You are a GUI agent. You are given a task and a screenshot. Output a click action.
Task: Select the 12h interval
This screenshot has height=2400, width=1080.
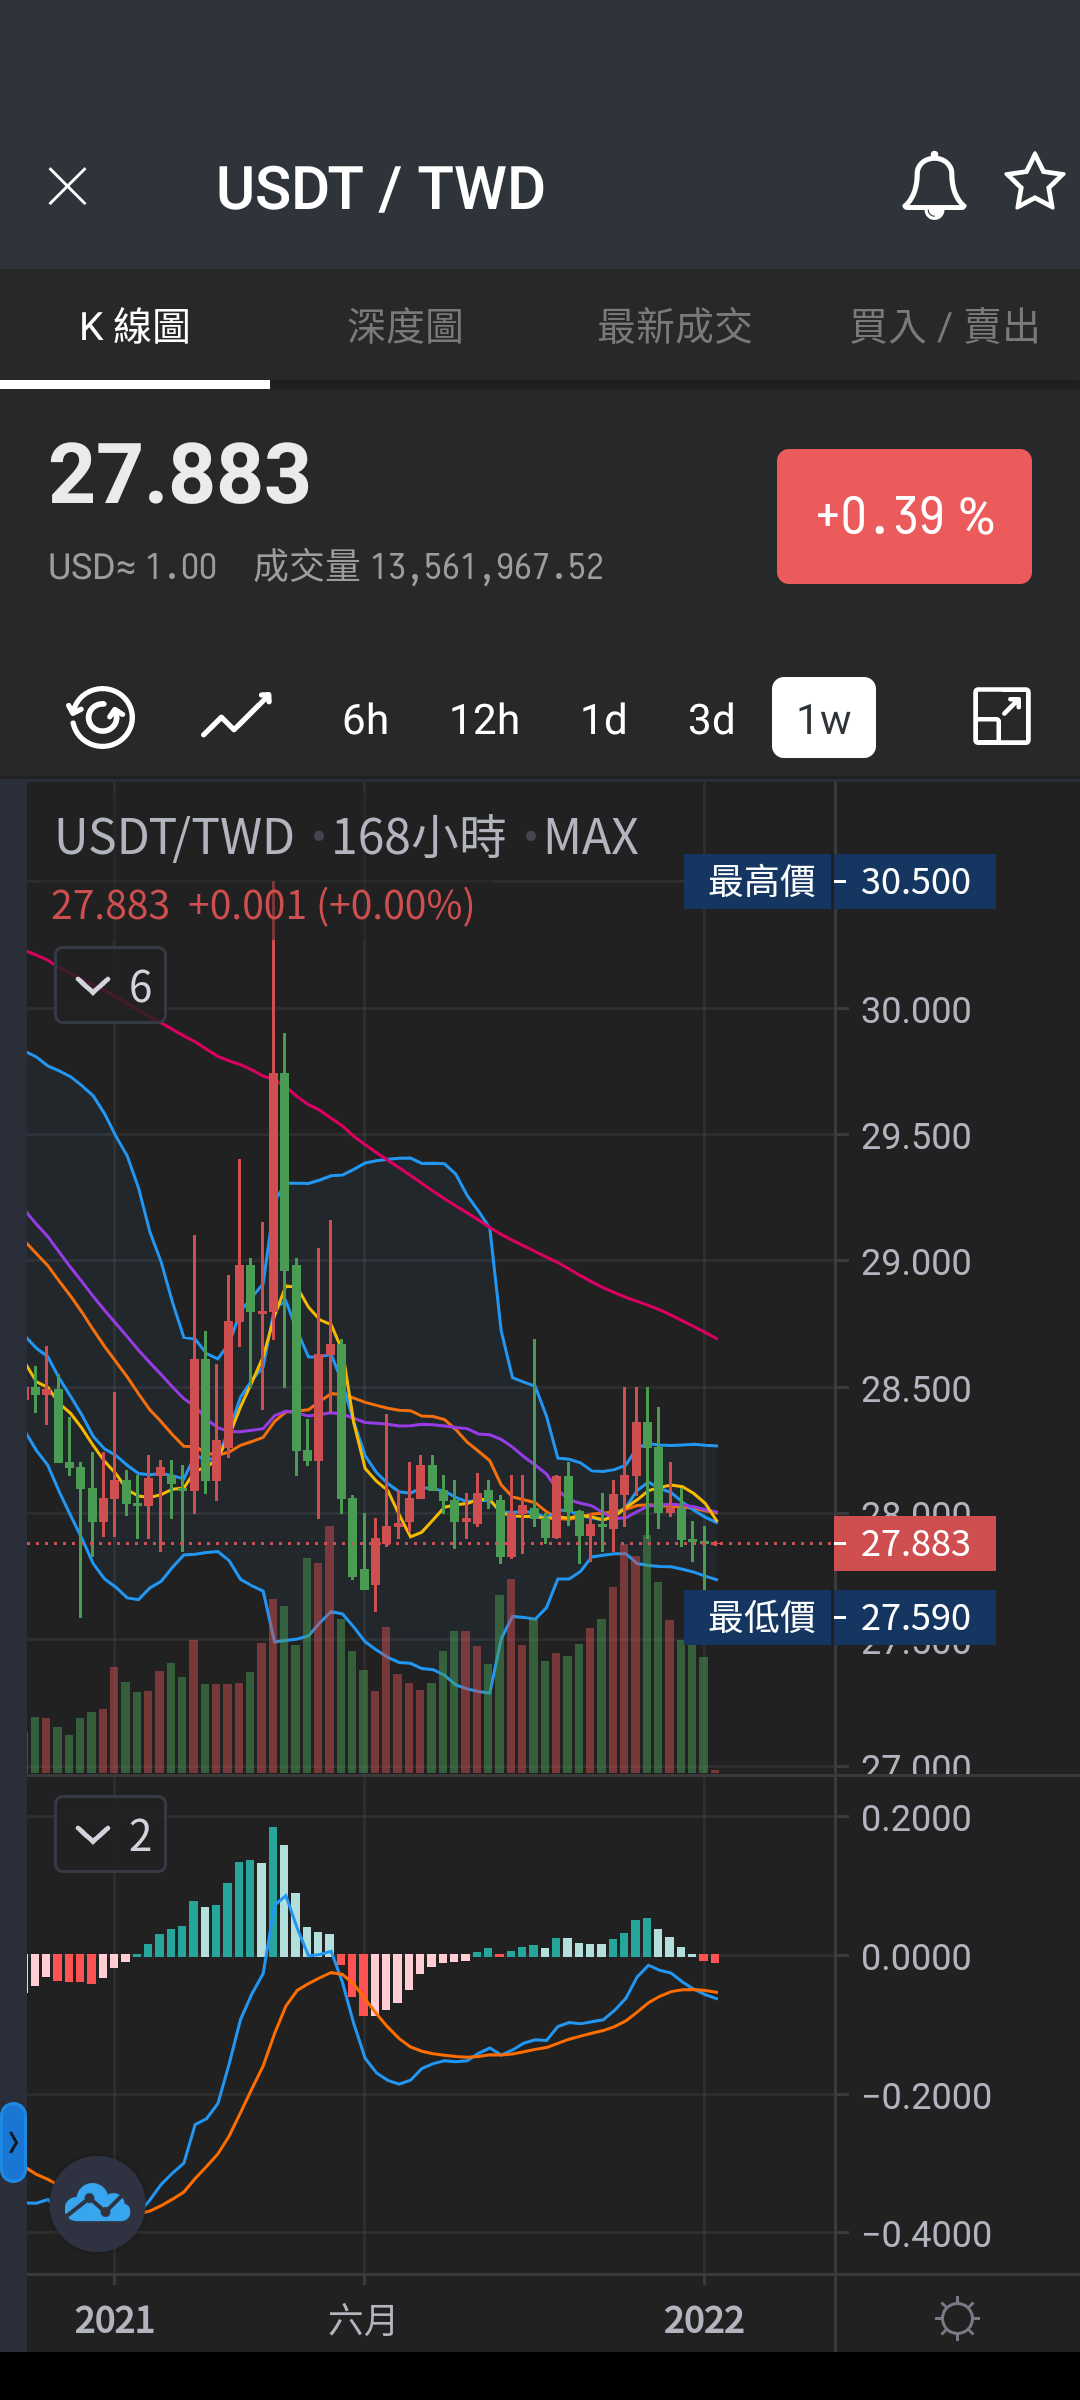485,719
